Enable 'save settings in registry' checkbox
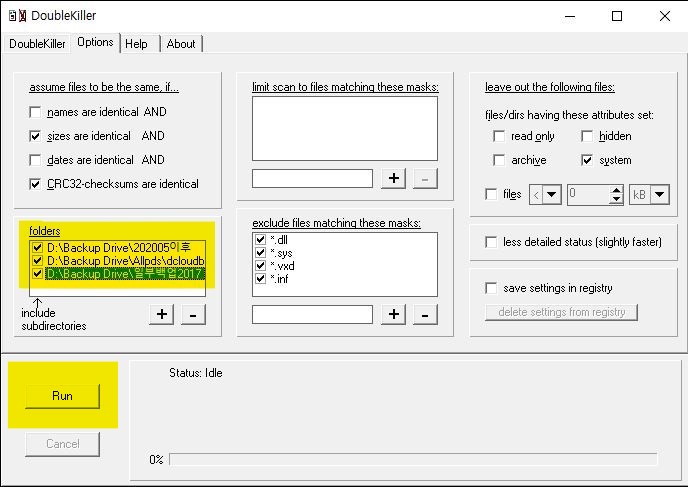 [491, 288]
